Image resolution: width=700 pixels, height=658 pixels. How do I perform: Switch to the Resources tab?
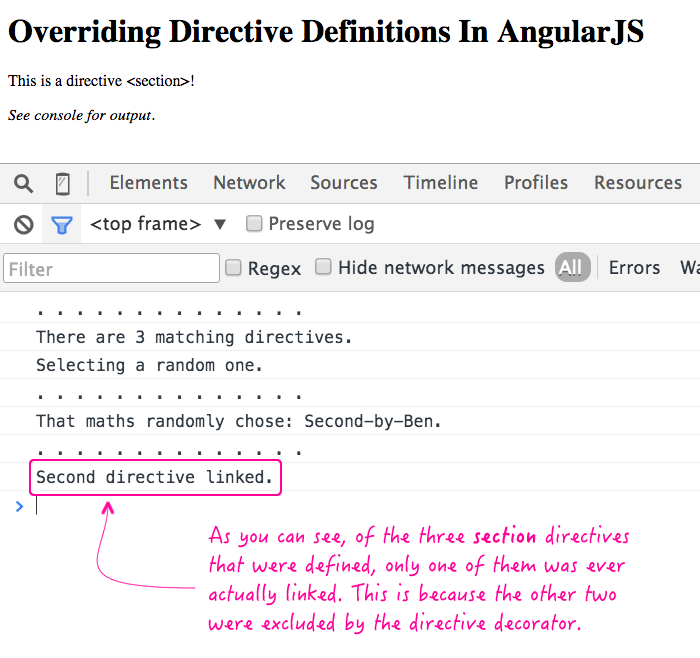tap(638, 183)
